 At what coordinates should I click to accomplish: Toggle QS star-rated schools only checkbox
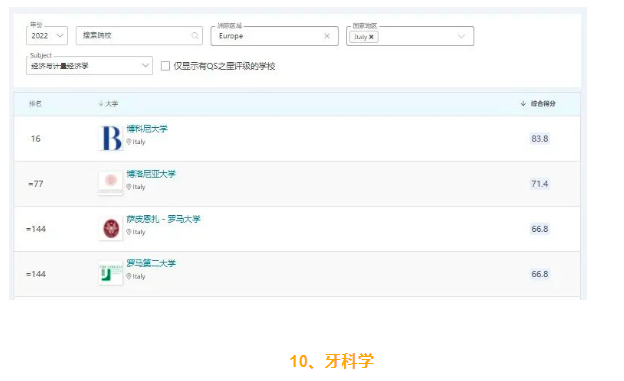tap(165, 66)
